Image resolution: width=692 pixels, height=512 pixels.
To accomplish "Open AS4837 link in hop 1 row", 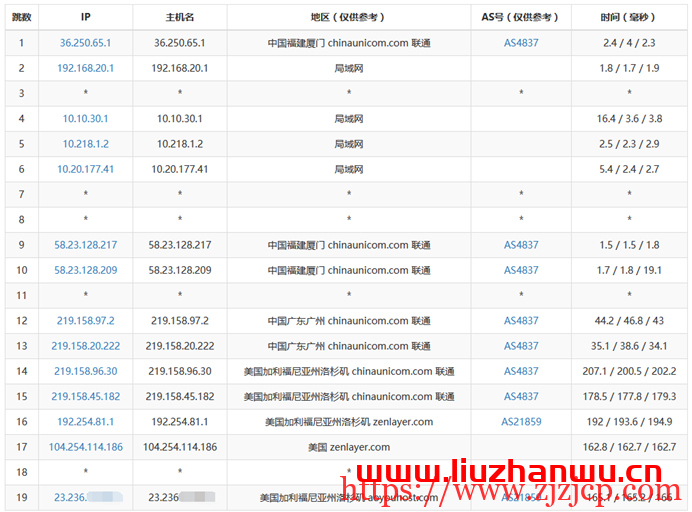I will (x=521, y=43).
